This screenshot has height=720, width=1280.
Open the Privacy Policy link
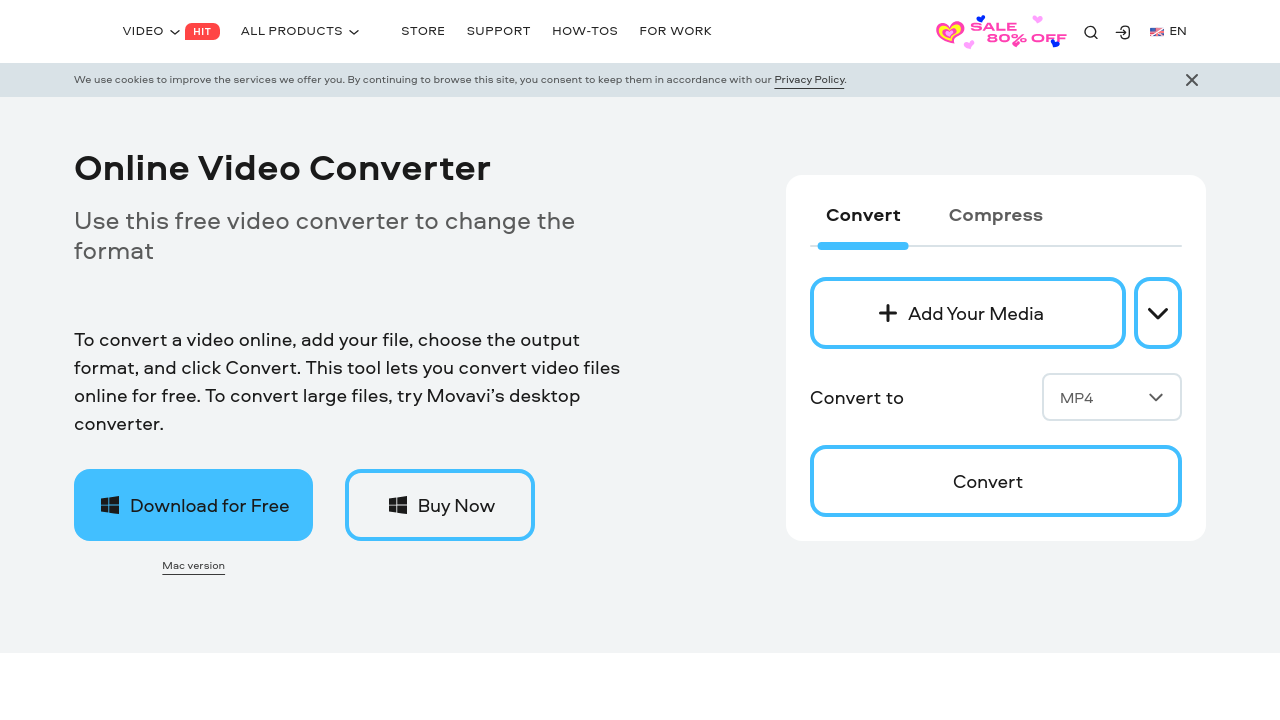(809, 80)
